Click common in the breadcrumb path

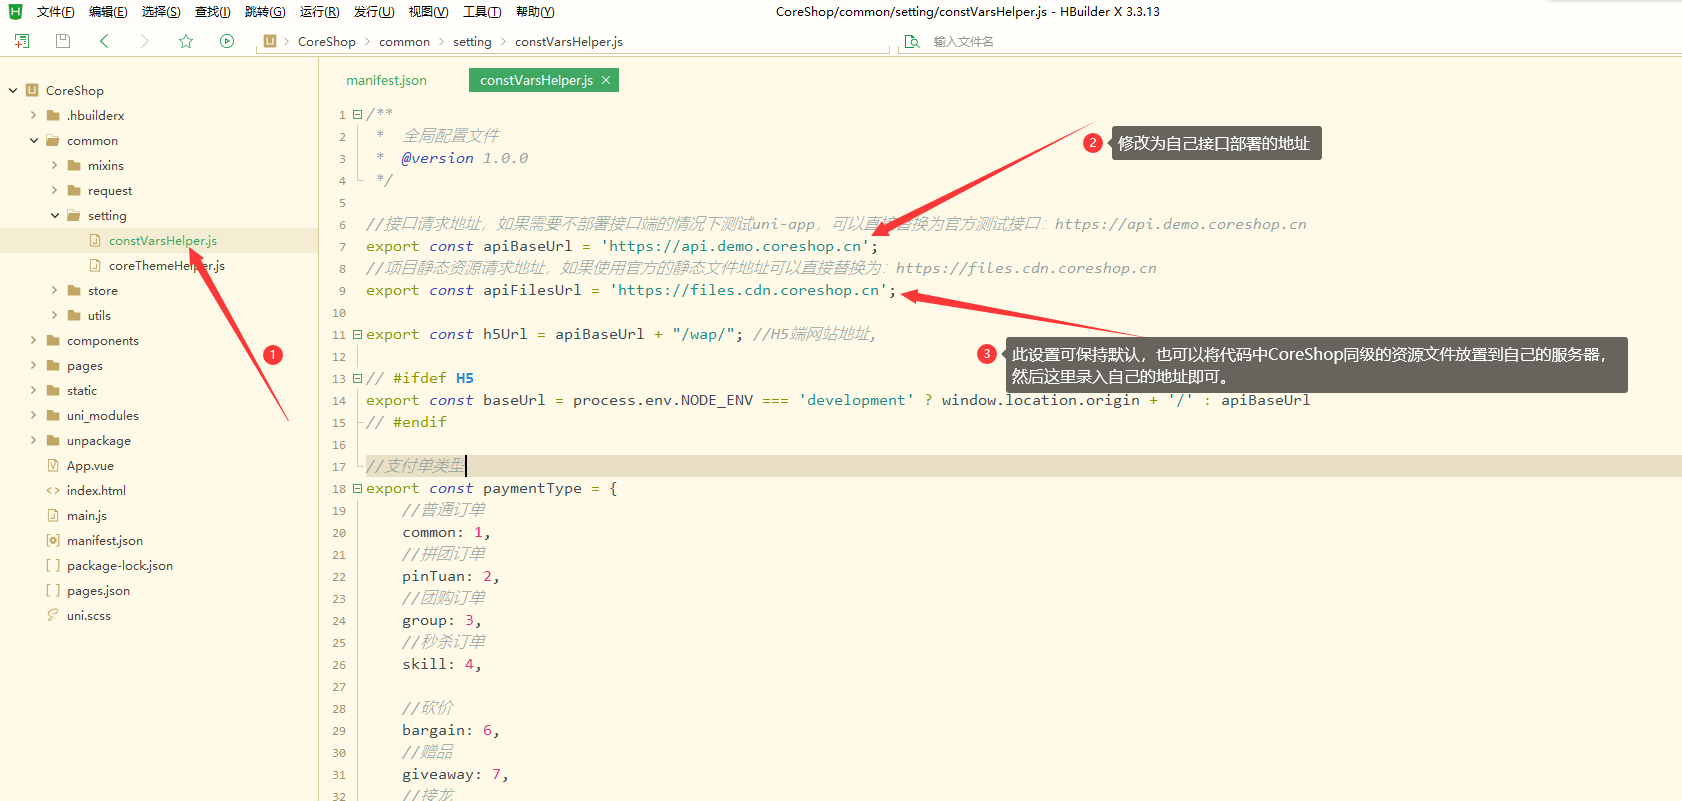click(x=404, y=42)
